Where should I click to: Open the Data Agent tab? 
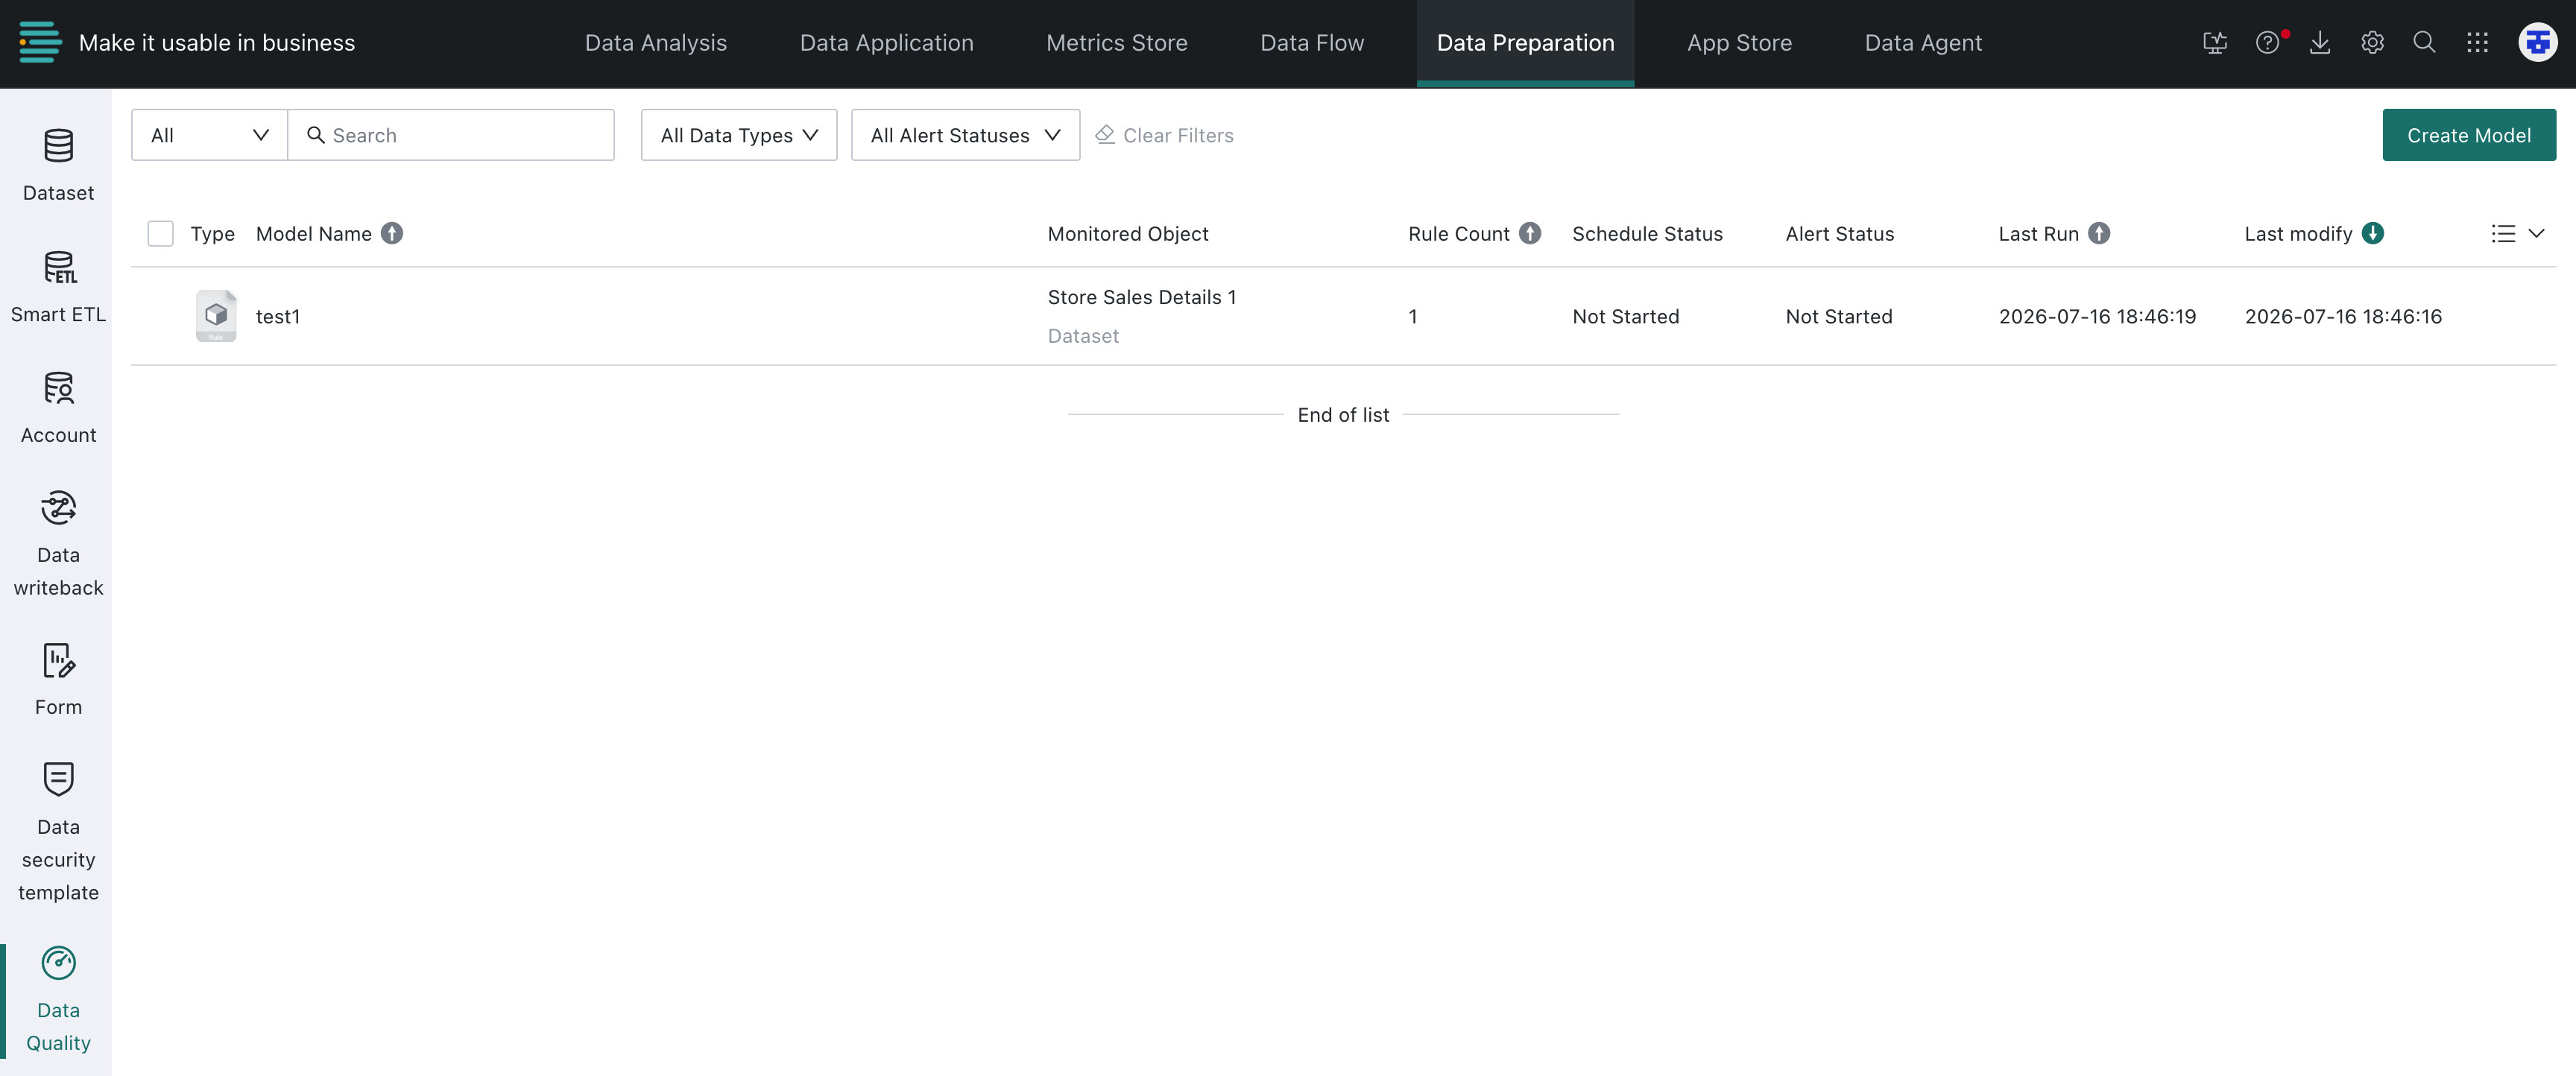[1923, 43]
